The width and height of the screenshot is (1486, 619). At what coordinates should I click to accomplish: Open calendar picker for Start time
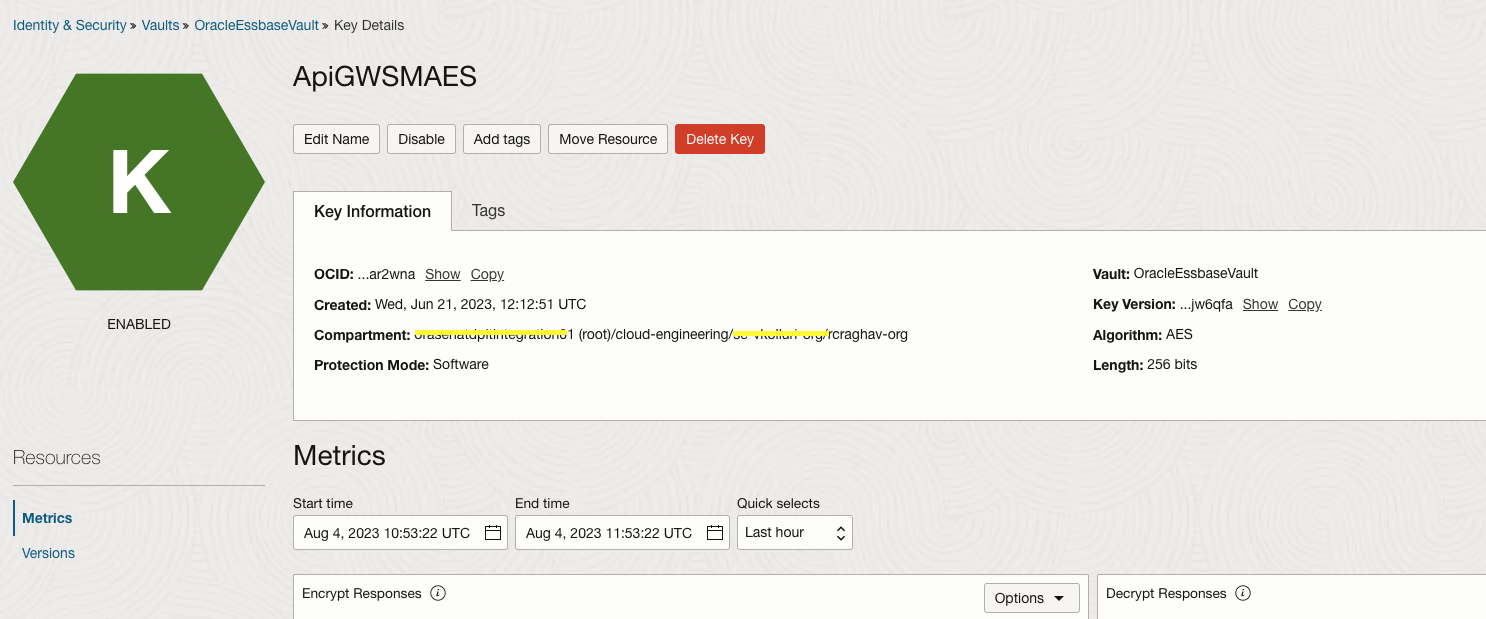click(x=493, y=533)
